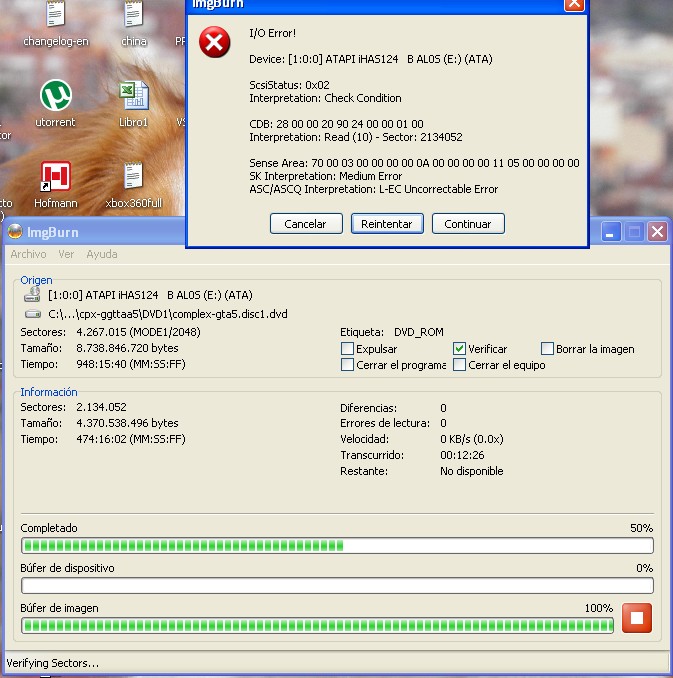Minimize the ImgBurn main window
673x678 pixels.
point(611,232)
